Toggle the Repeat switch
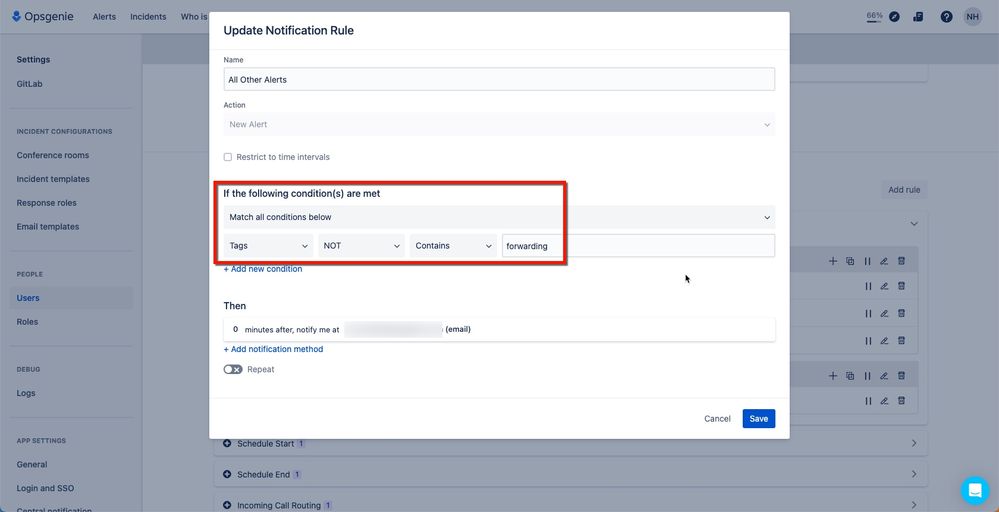The width and height of the screenshot is (999, 512). click(233, 369)
